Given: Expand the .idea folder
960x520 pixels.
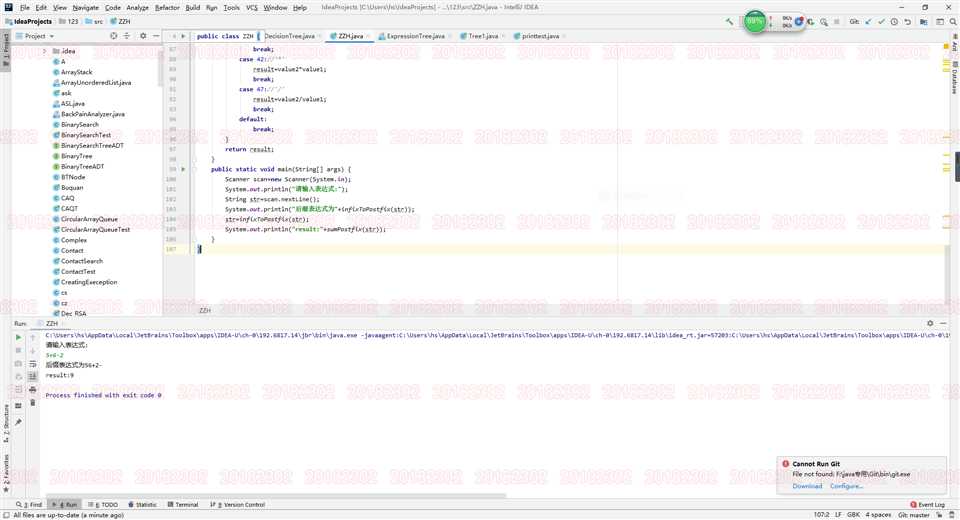Looking at the screenshot, I should 45,51.
